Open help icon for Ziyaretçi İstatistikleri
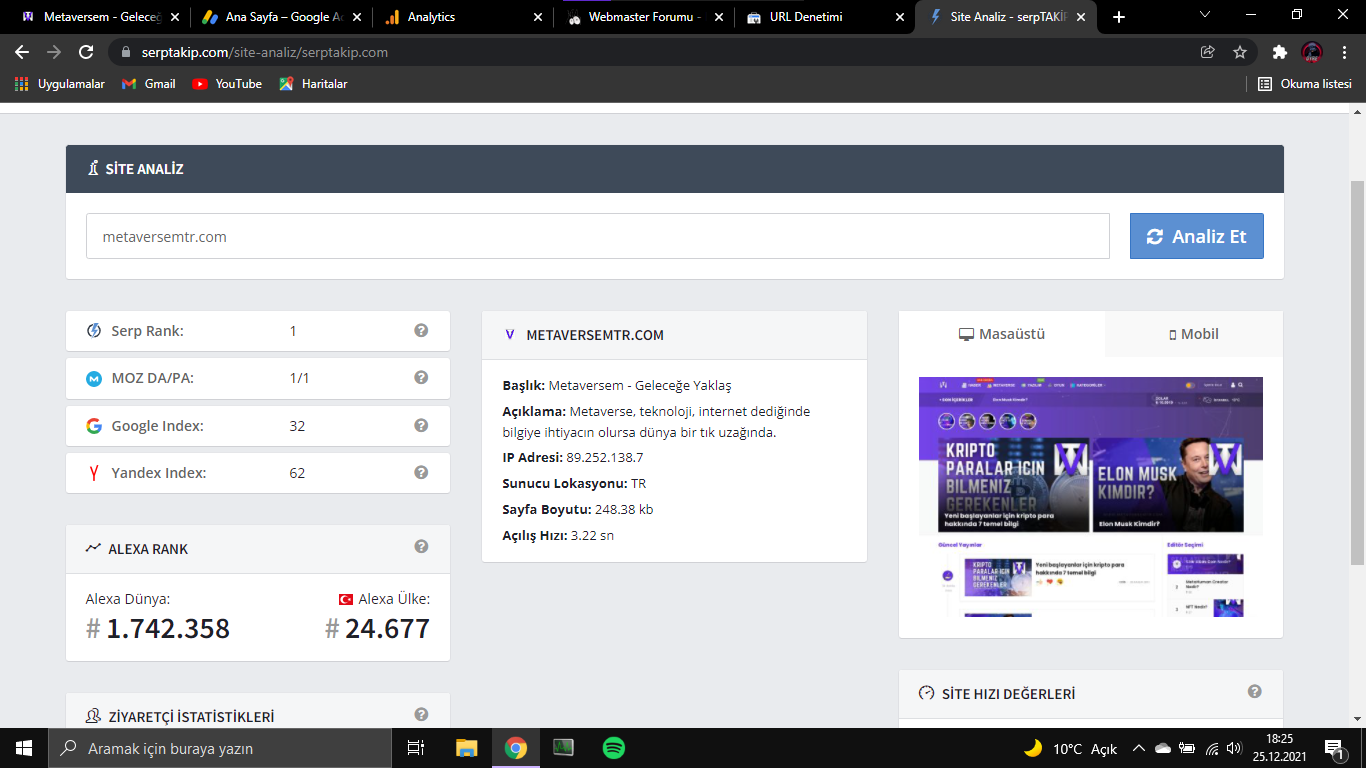Image resolution: width=1366 pixels, height=768 pixels. [x=421, y=714]
